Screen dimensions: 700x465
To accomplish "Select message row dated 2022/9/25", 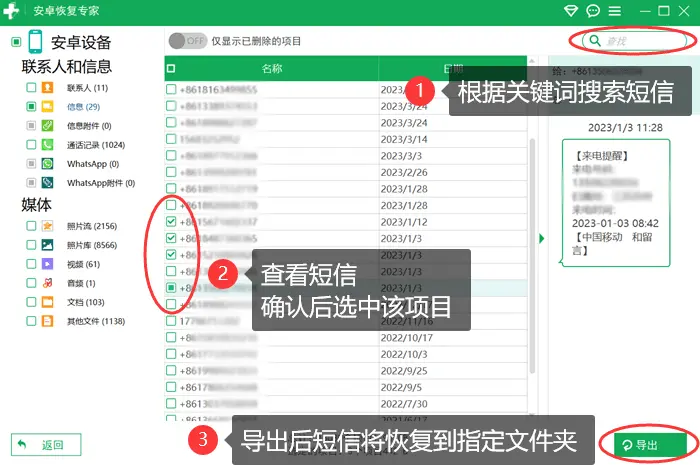I will pos(346,370).
